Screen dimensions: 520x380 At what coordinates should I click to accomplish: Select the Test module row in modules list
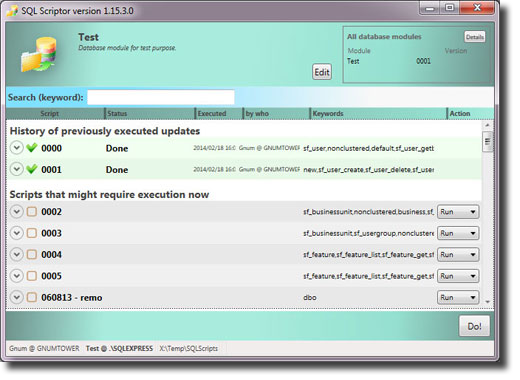(x=389, y=61)
